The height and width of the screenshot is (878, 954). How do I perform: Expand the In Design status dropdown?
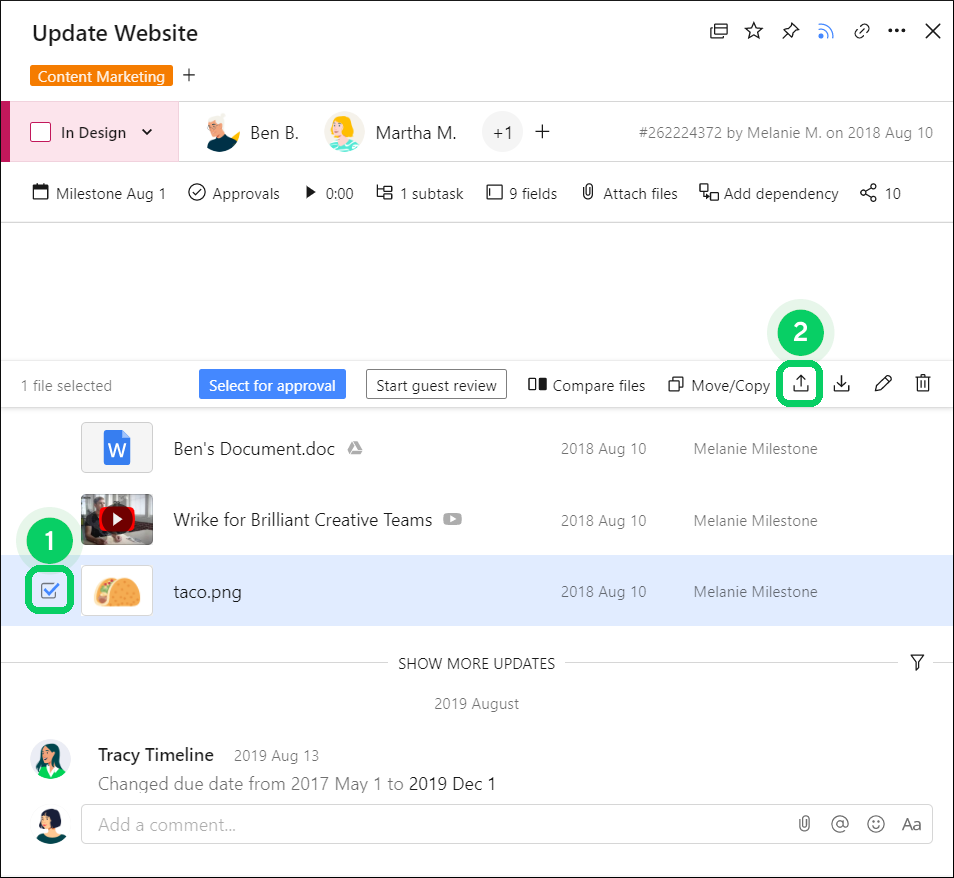pos(148,132)
